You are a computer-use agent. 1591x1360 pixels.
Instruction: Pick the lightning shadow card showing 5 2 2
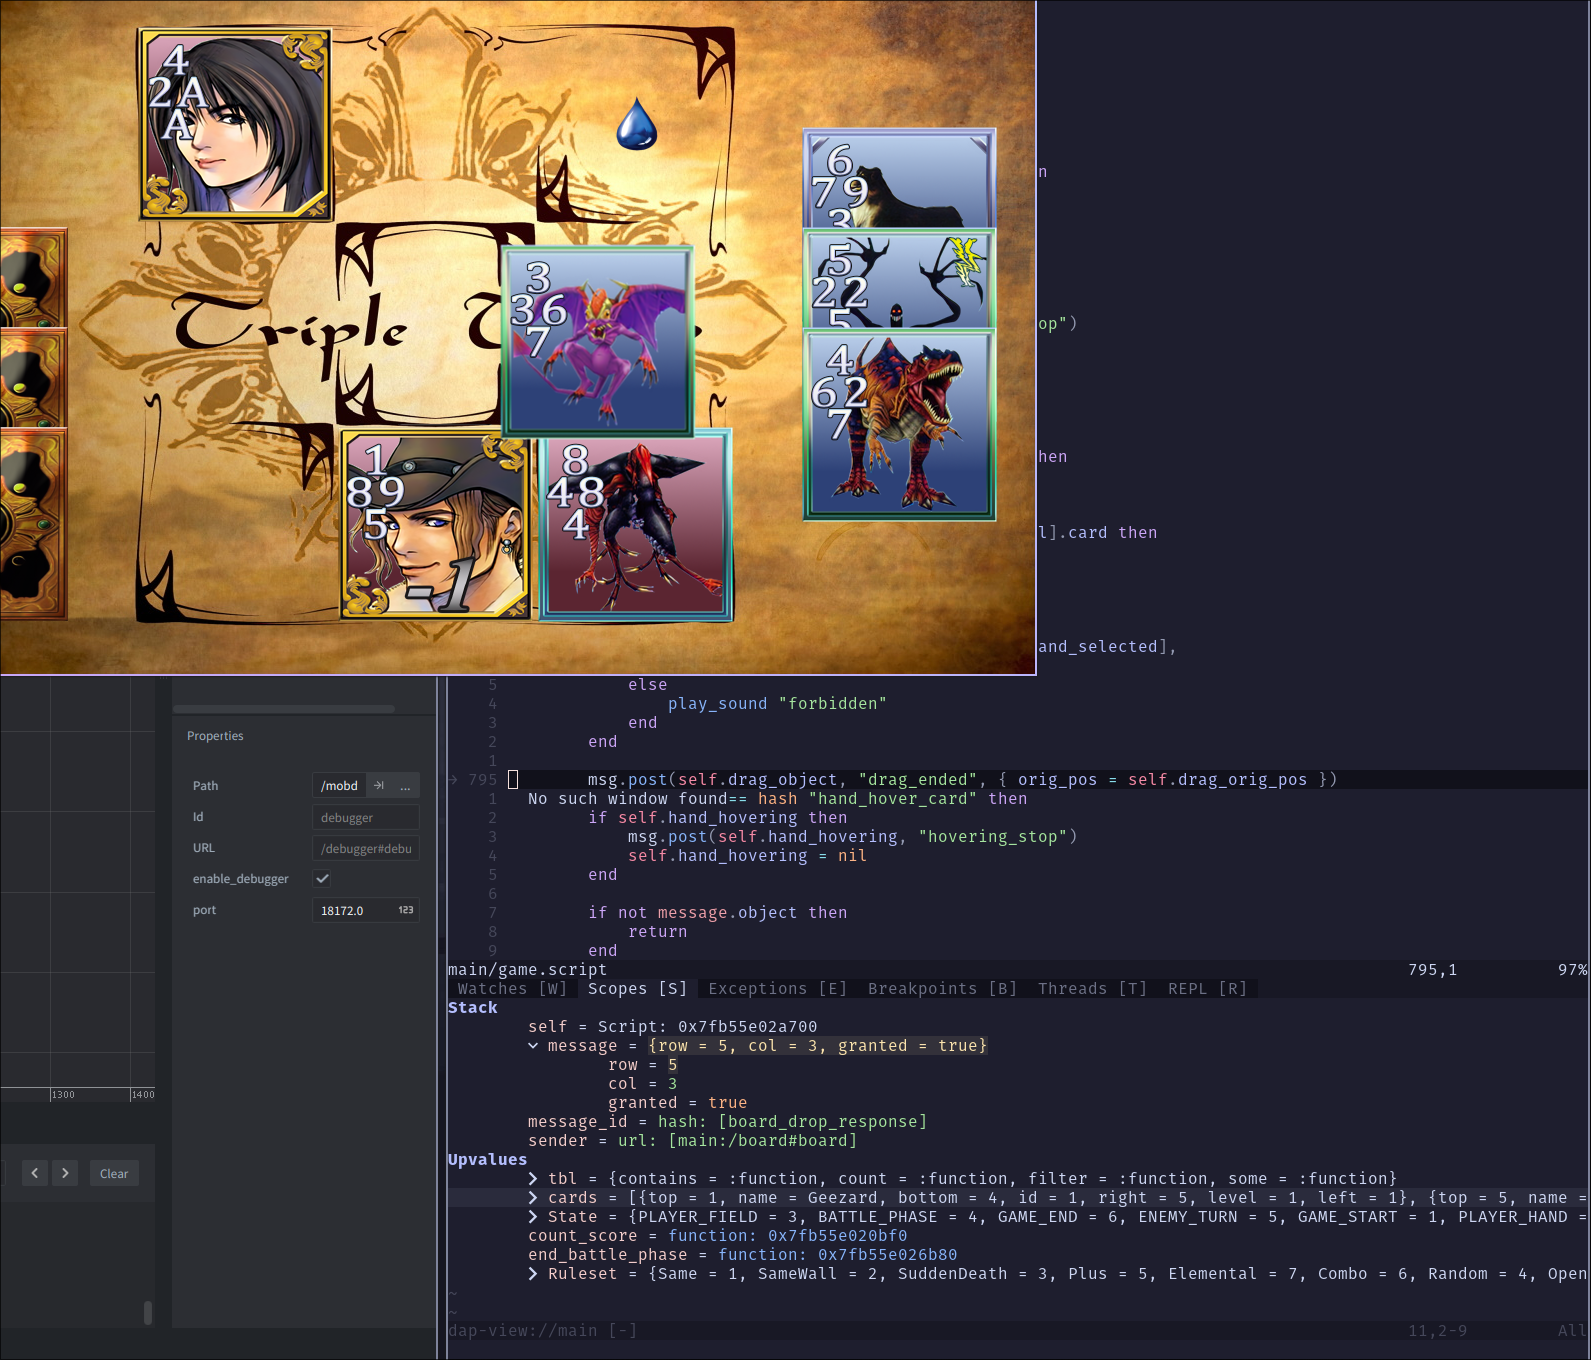(899, 279)
